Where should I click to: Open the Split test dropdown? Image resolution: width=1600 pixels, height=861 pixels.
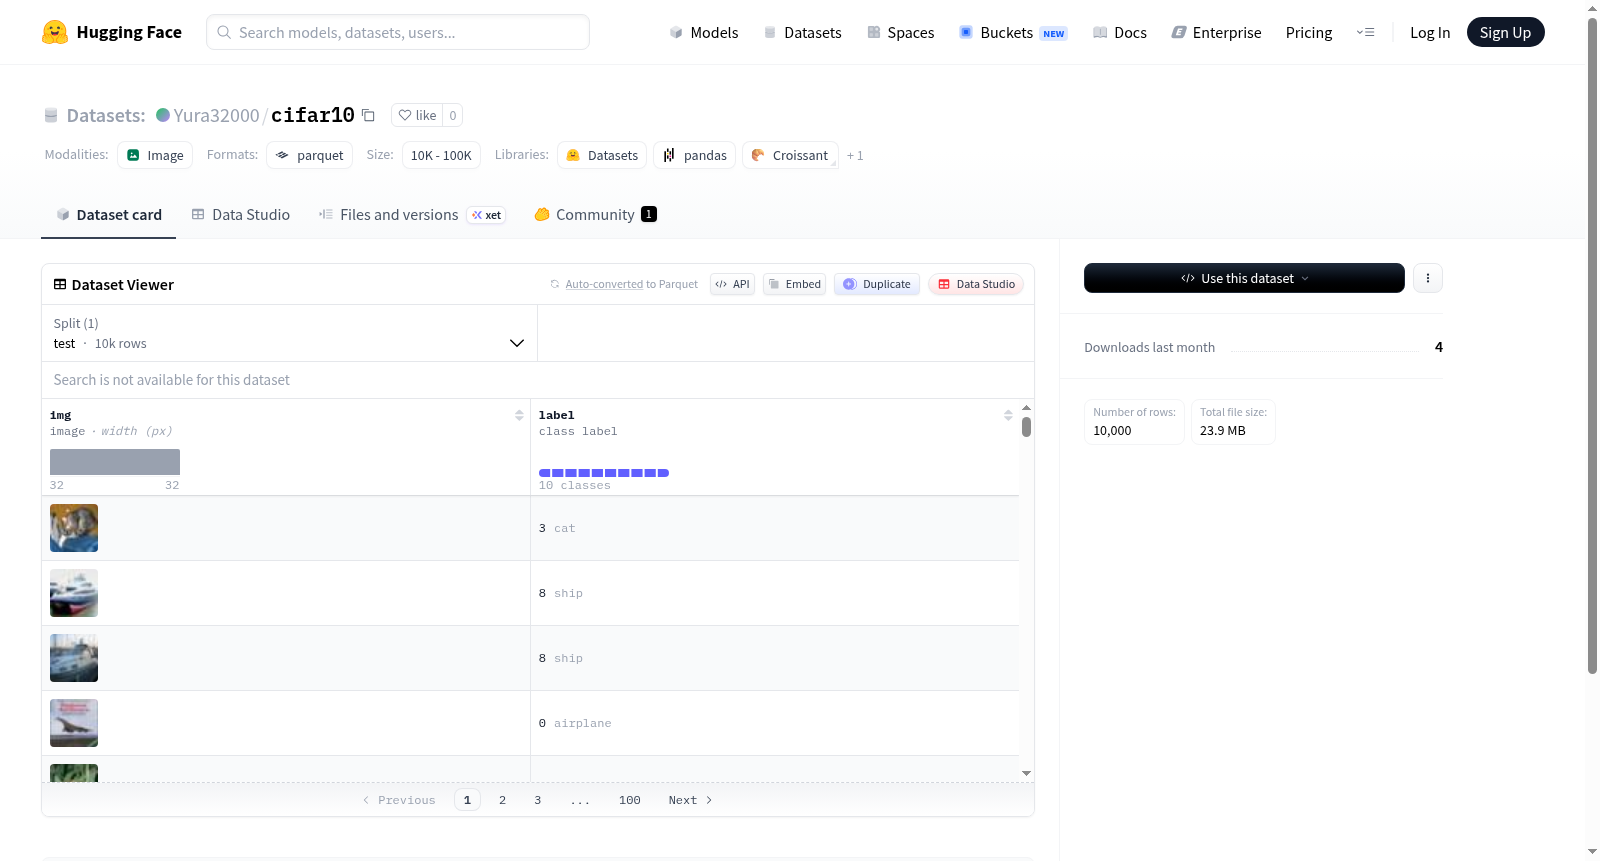pyautogui.click(x=289, y=333)
